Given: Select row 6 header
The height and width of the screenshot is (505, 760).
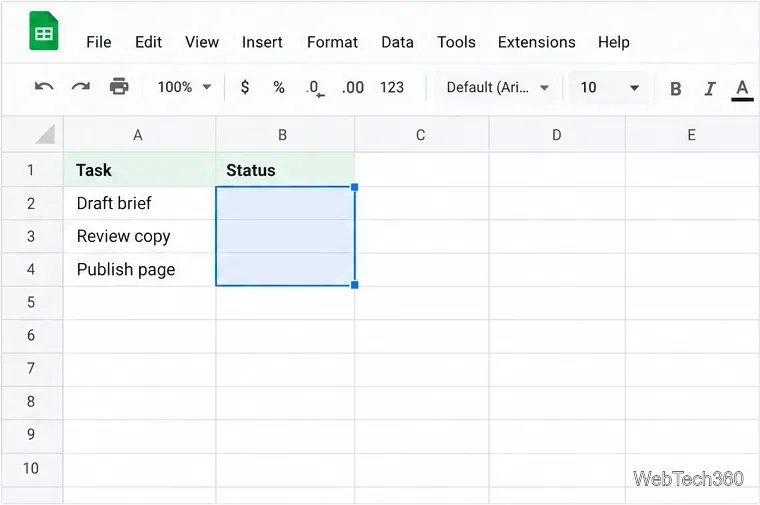Looking at the screenshot, I should pos(32,335).
